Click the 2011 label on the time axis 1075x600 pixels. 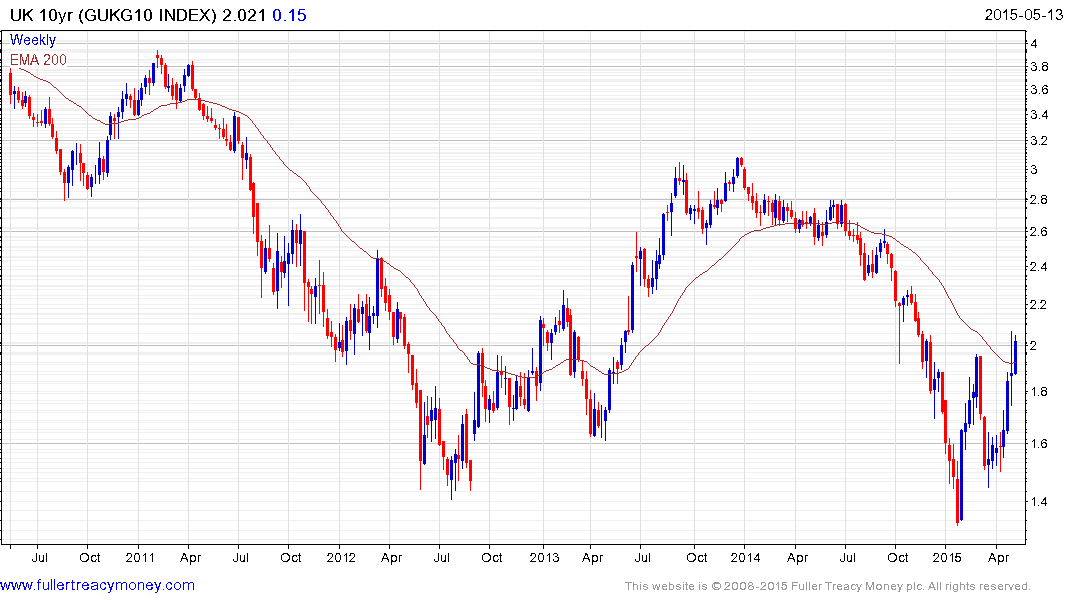pos(140,556)
